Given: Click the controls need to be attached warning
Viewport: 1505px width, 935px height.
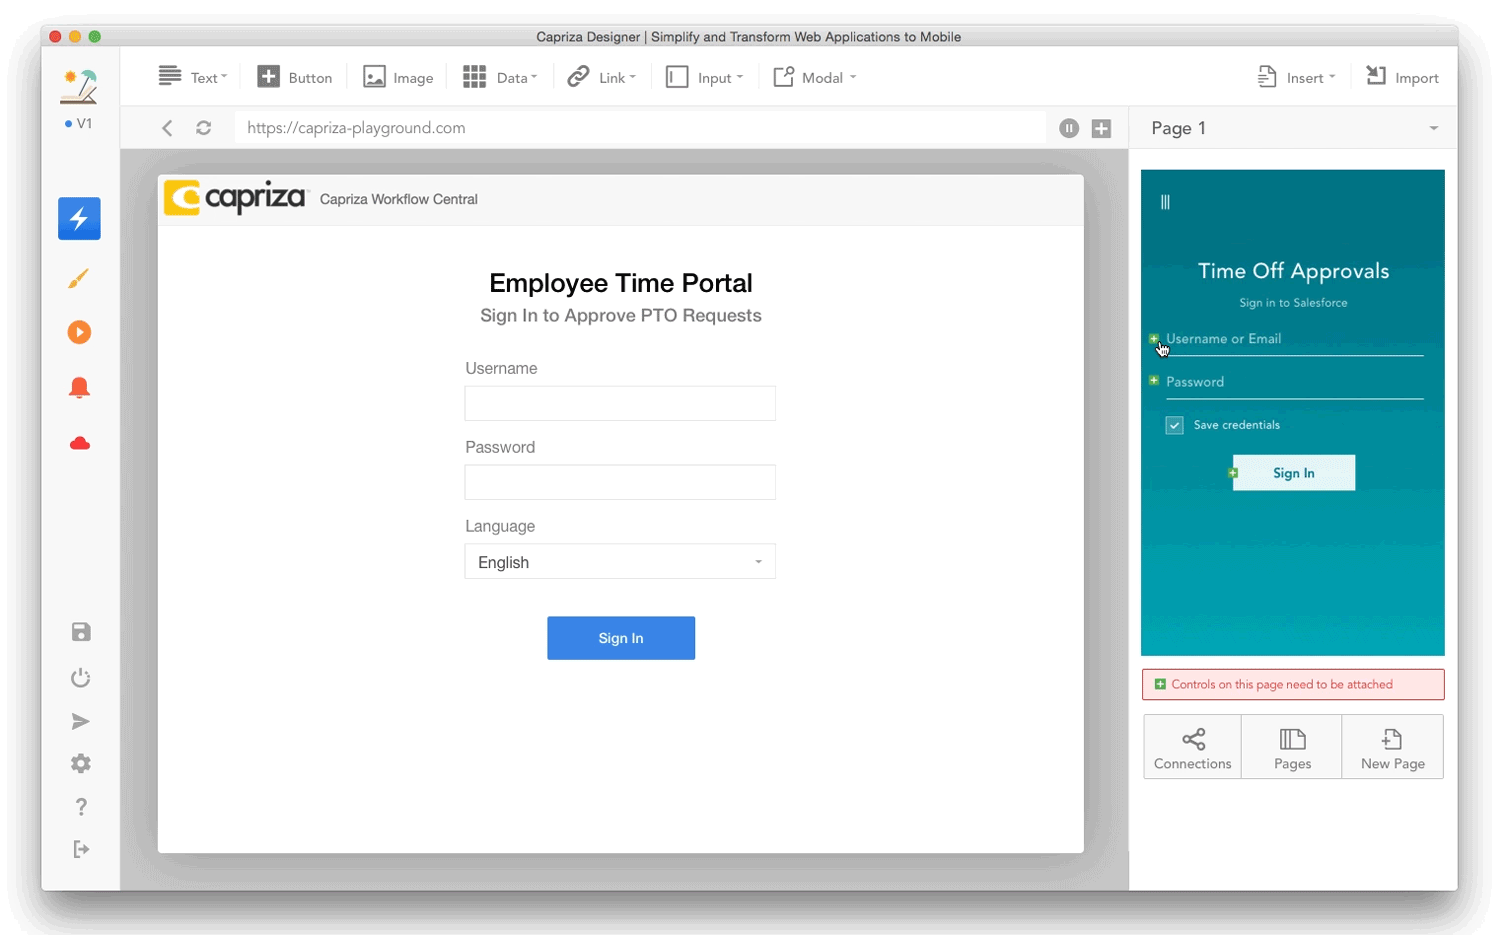Looking at the screenshot, I should click(1293, 684).
